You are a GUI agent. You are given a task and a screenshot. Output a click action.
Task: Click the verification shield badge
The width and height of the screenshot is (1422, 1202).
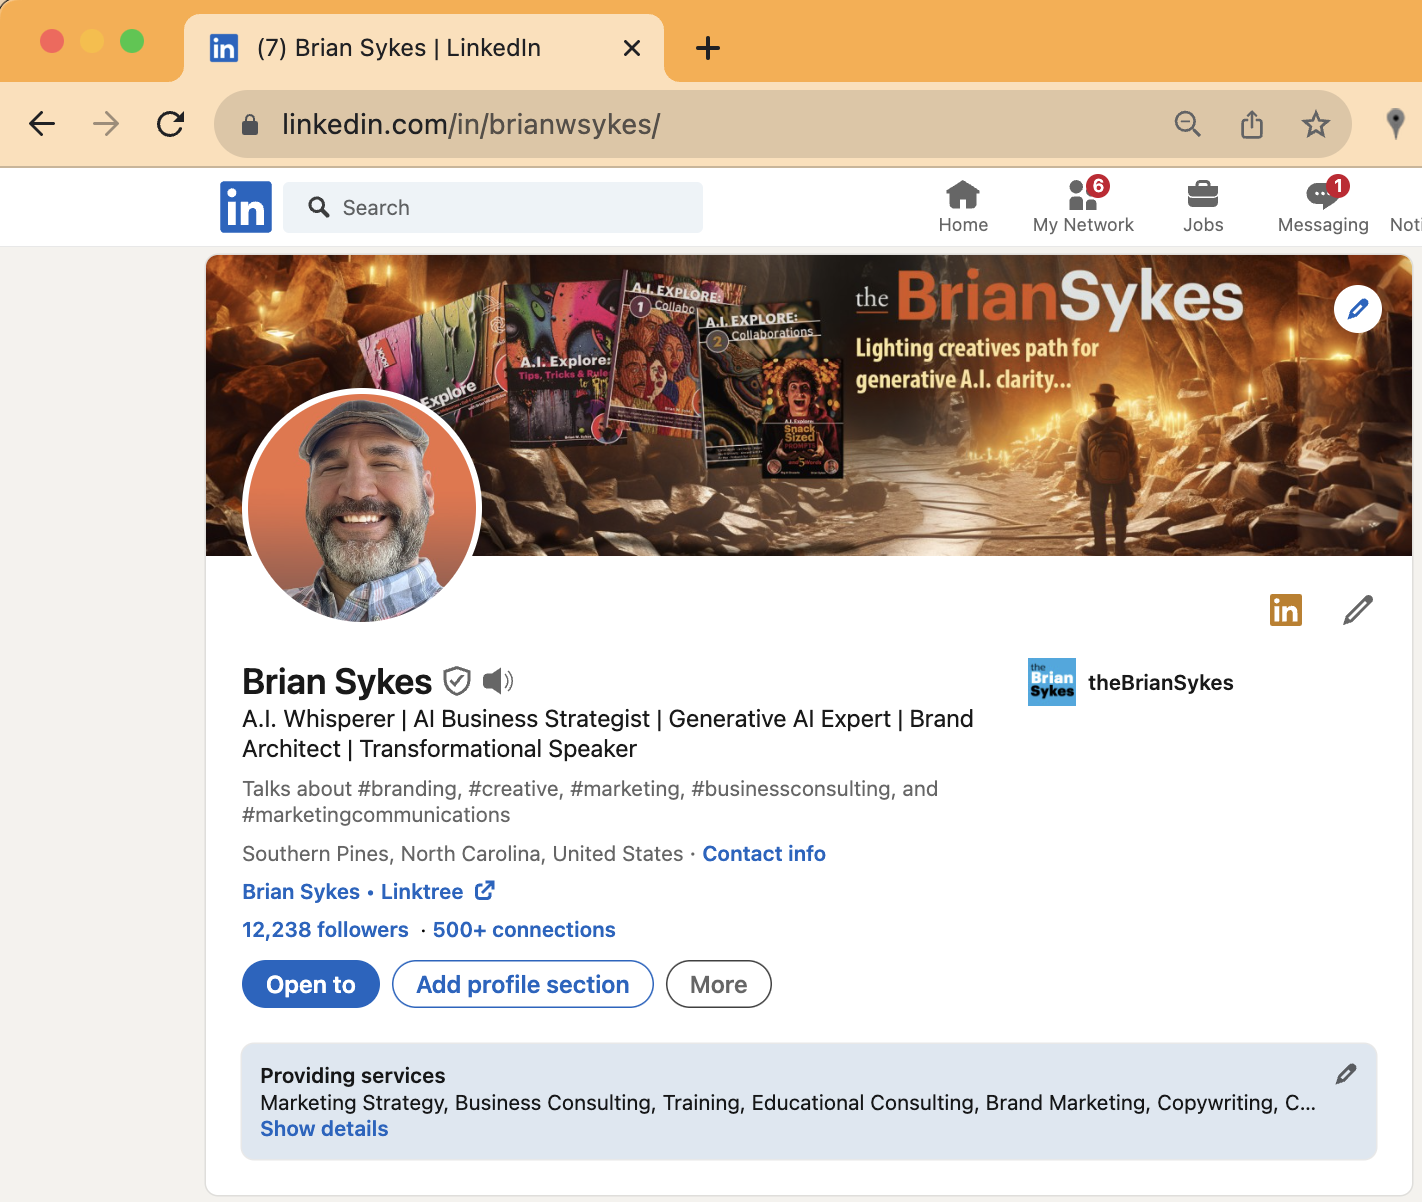[457, 681]
